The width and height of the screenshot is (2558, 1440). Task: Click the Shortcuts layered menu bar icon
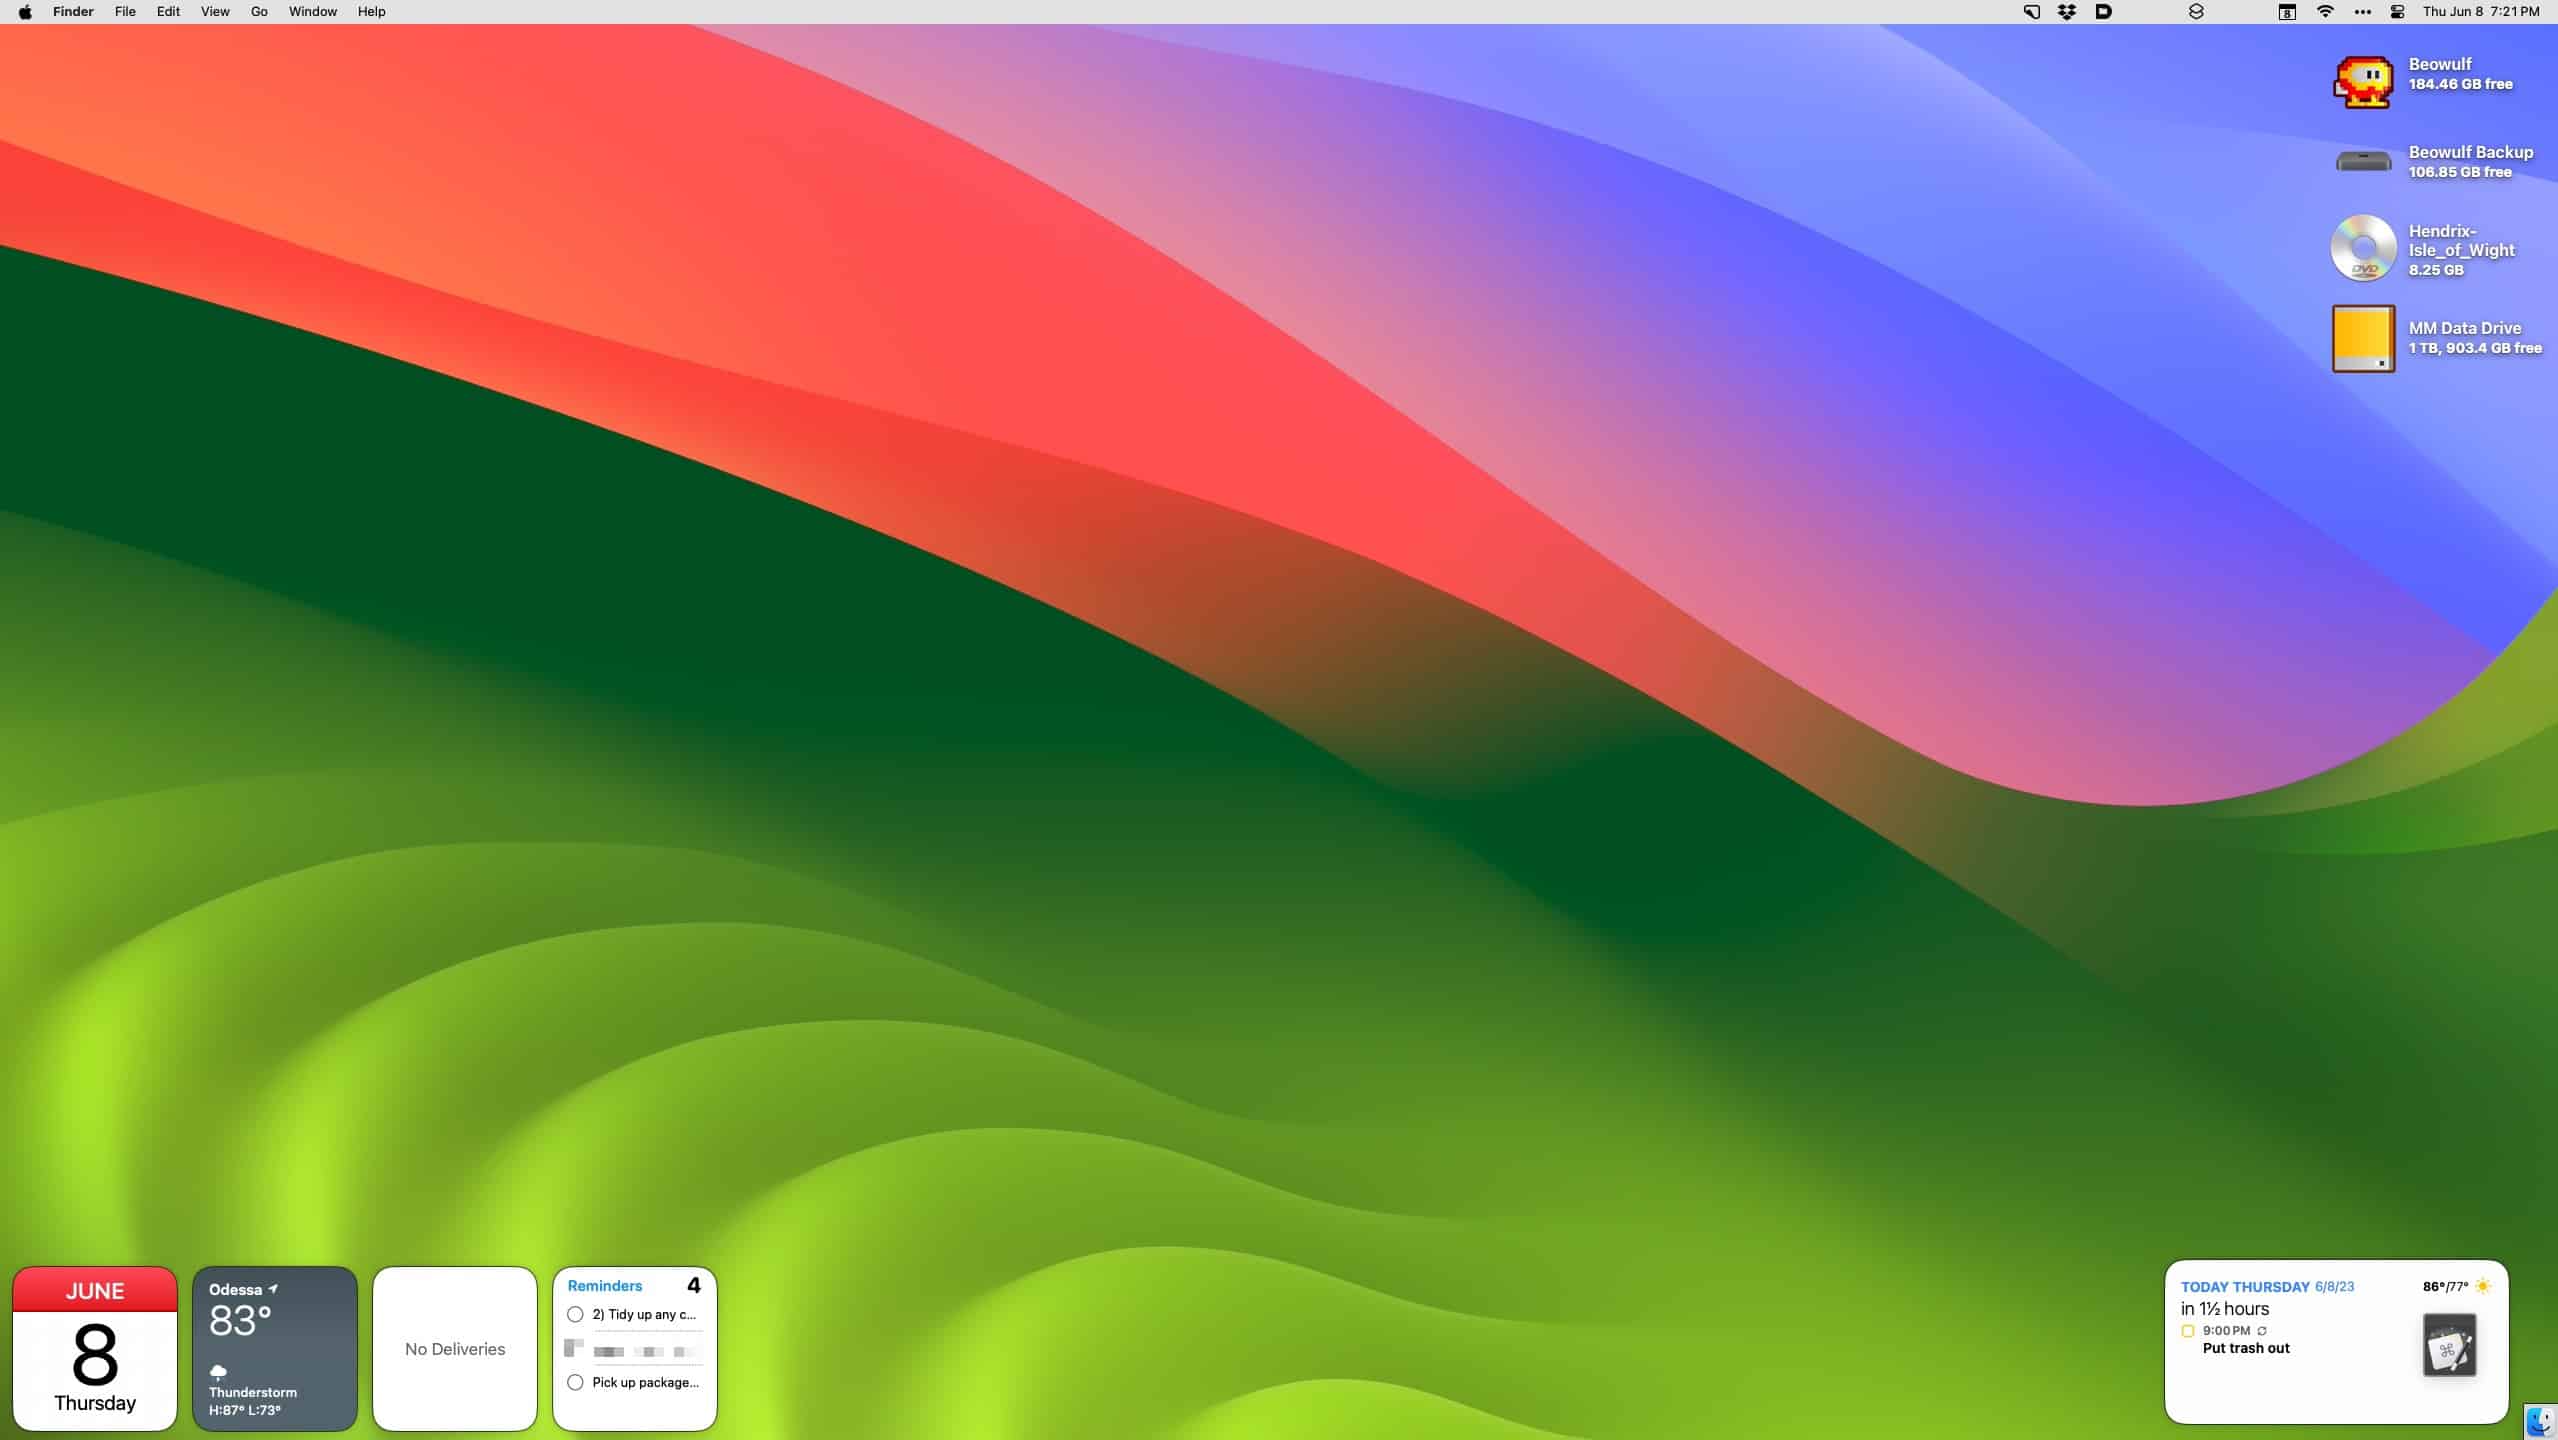(x=2196, y=12)
